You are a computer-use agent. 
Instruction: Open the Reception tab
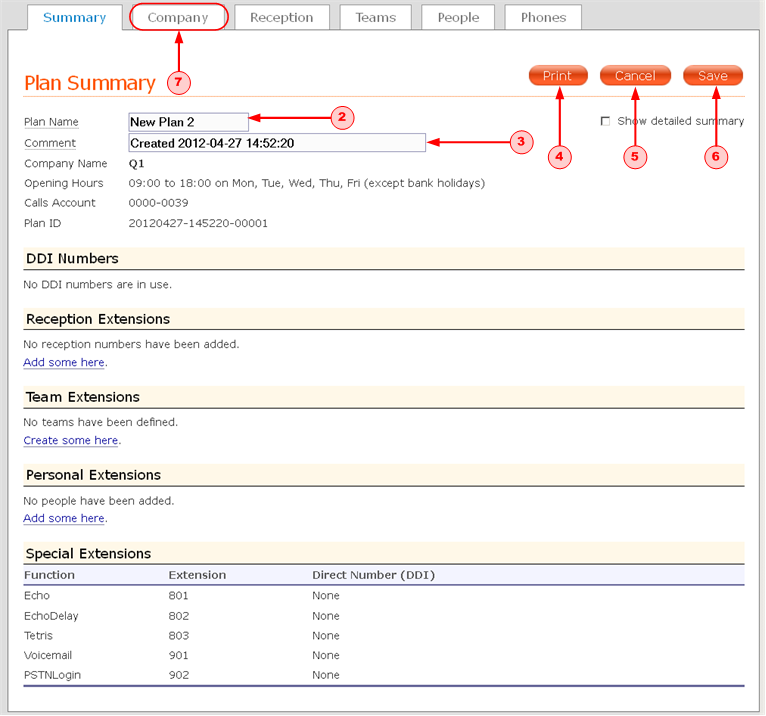tap(281, 18)
